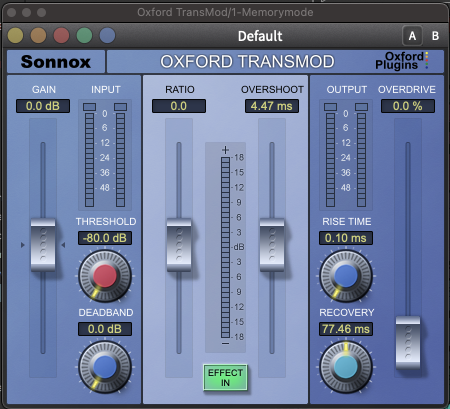Image resolution: width=450 pixels, height=409 pixels.
Task: Click the left OUTPUT meter clip indicator
Action: 330,107
